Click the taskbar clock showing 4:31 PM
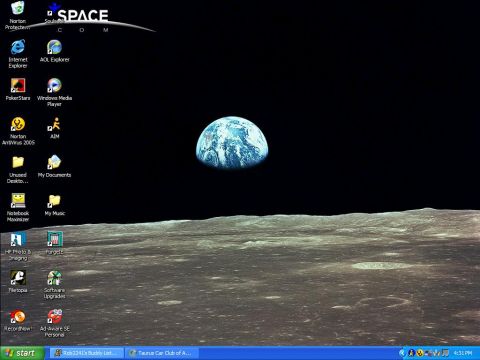Viewport: 480px width, 360px height. pos(463,353)
